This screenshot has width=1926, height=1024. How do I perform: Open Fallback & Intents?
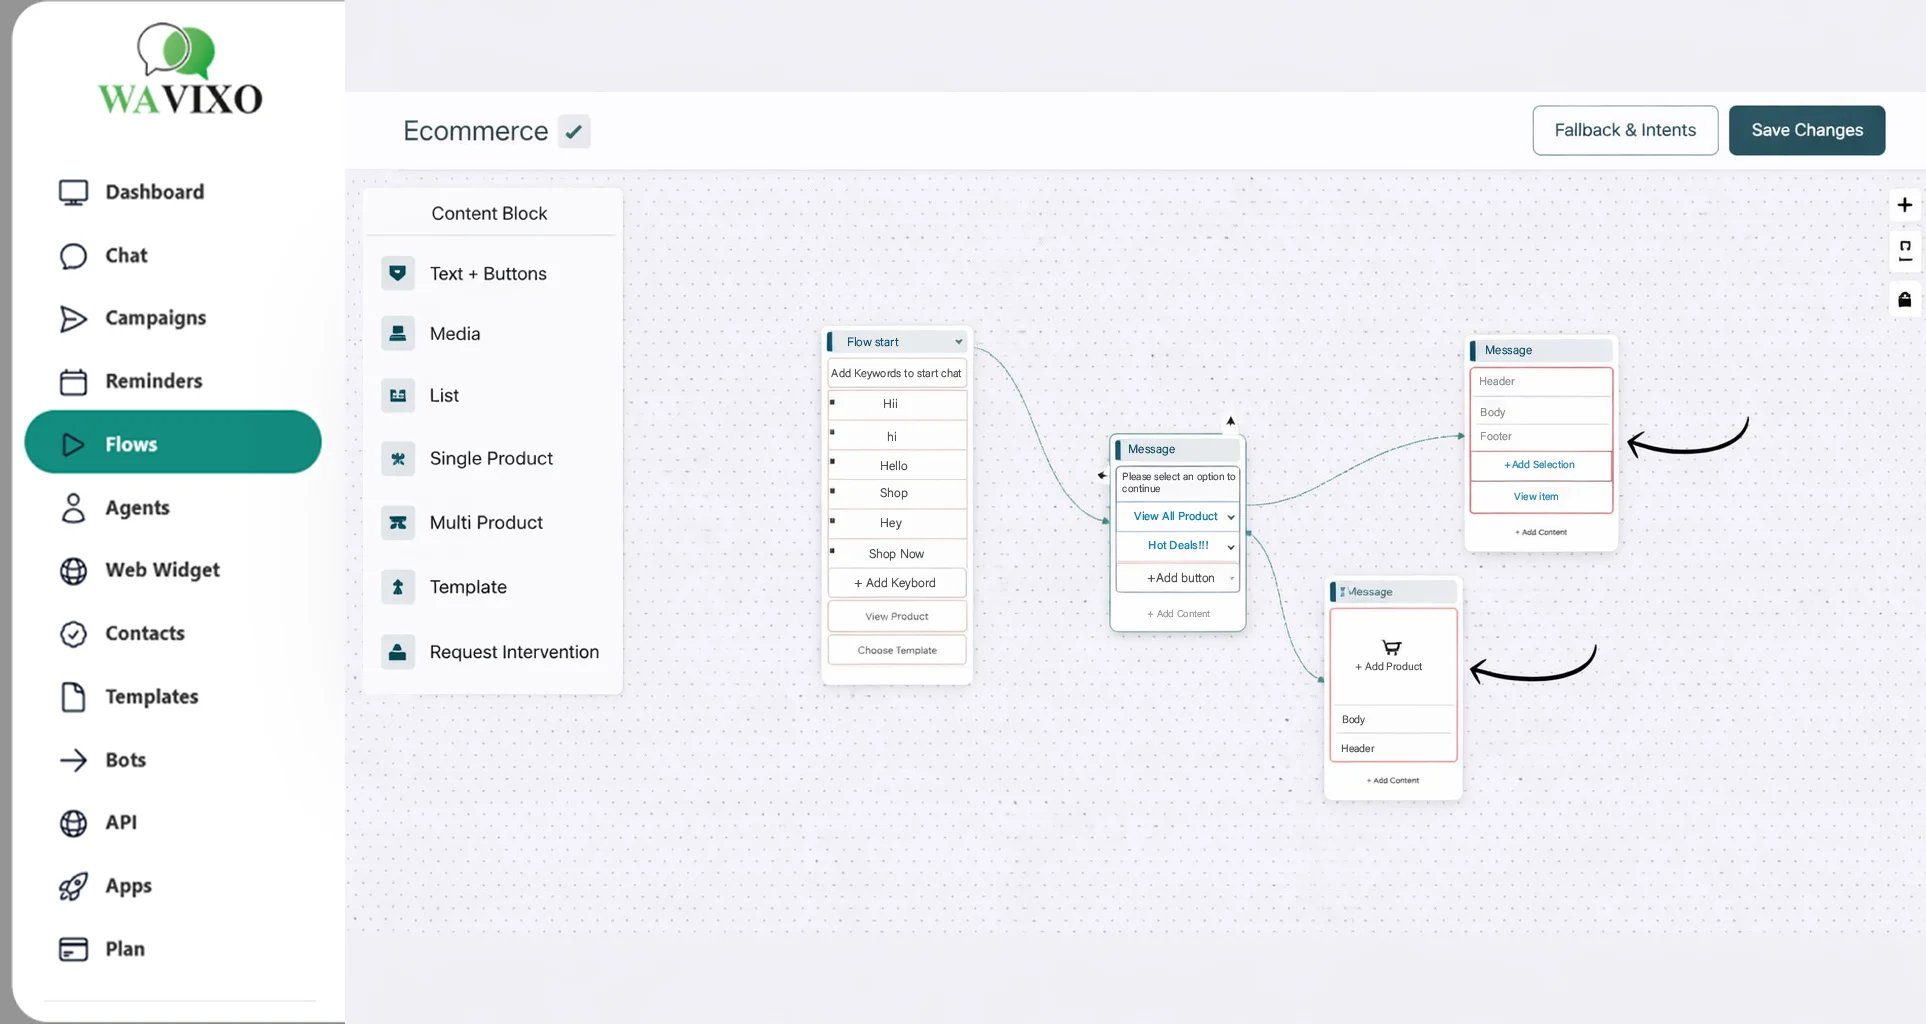(1624, 130)
